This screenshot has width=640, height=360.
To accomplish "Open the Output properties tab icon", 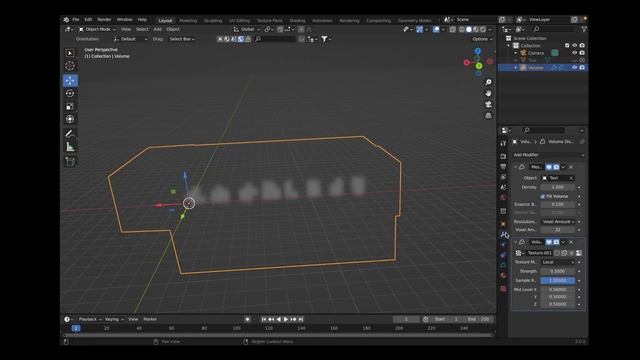I will [x=503, y=167].
